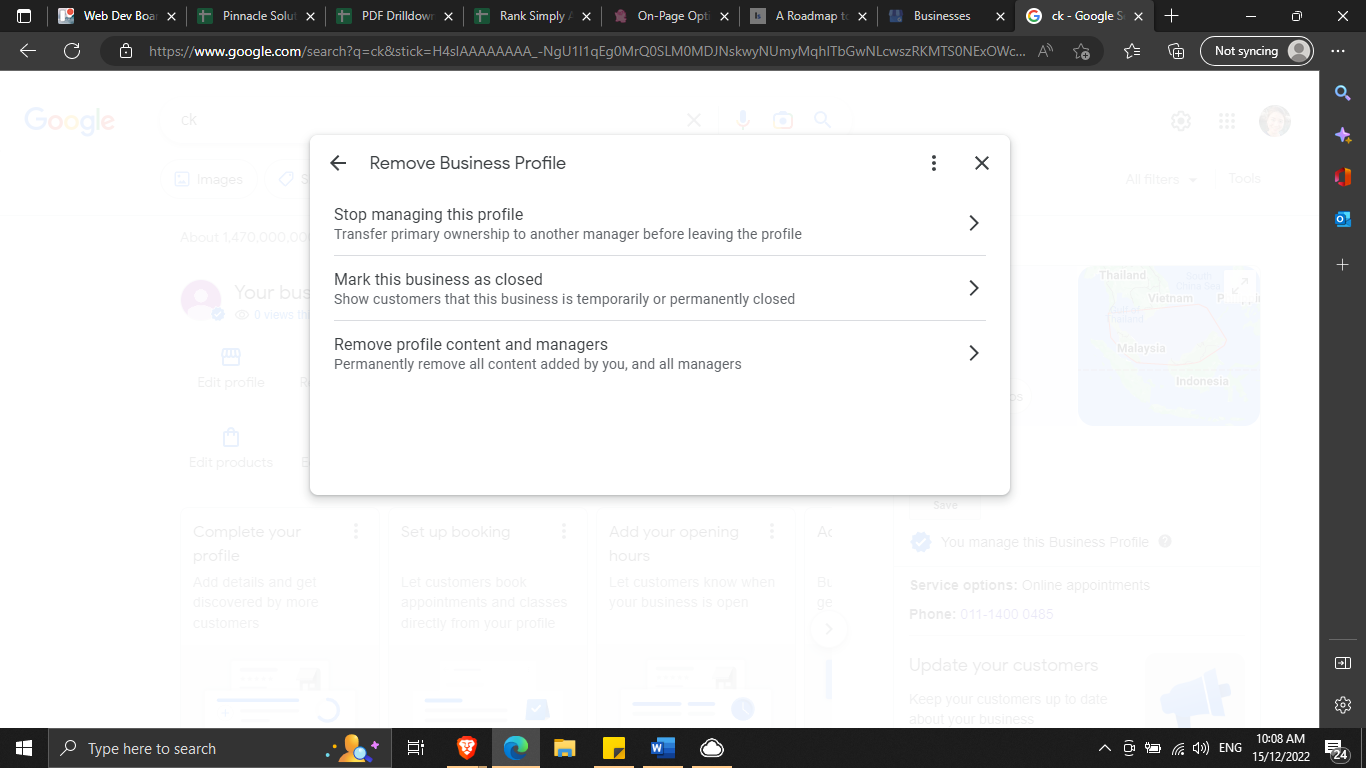Click the Windows taskbar search box

point(190,748)
